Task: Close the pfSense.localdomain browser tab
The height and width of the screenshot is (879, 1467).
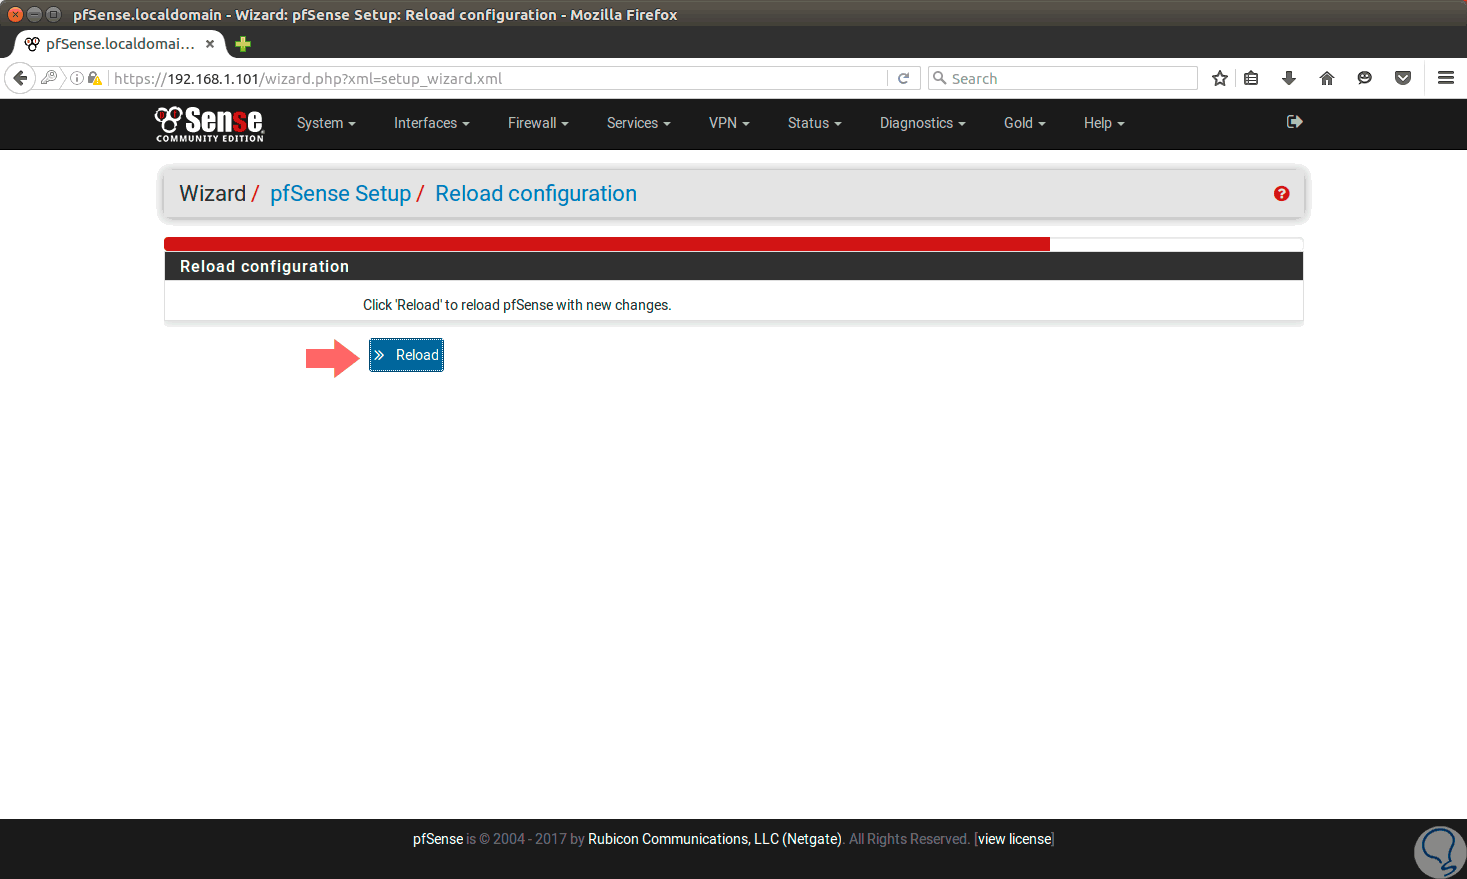Action: 210,44
